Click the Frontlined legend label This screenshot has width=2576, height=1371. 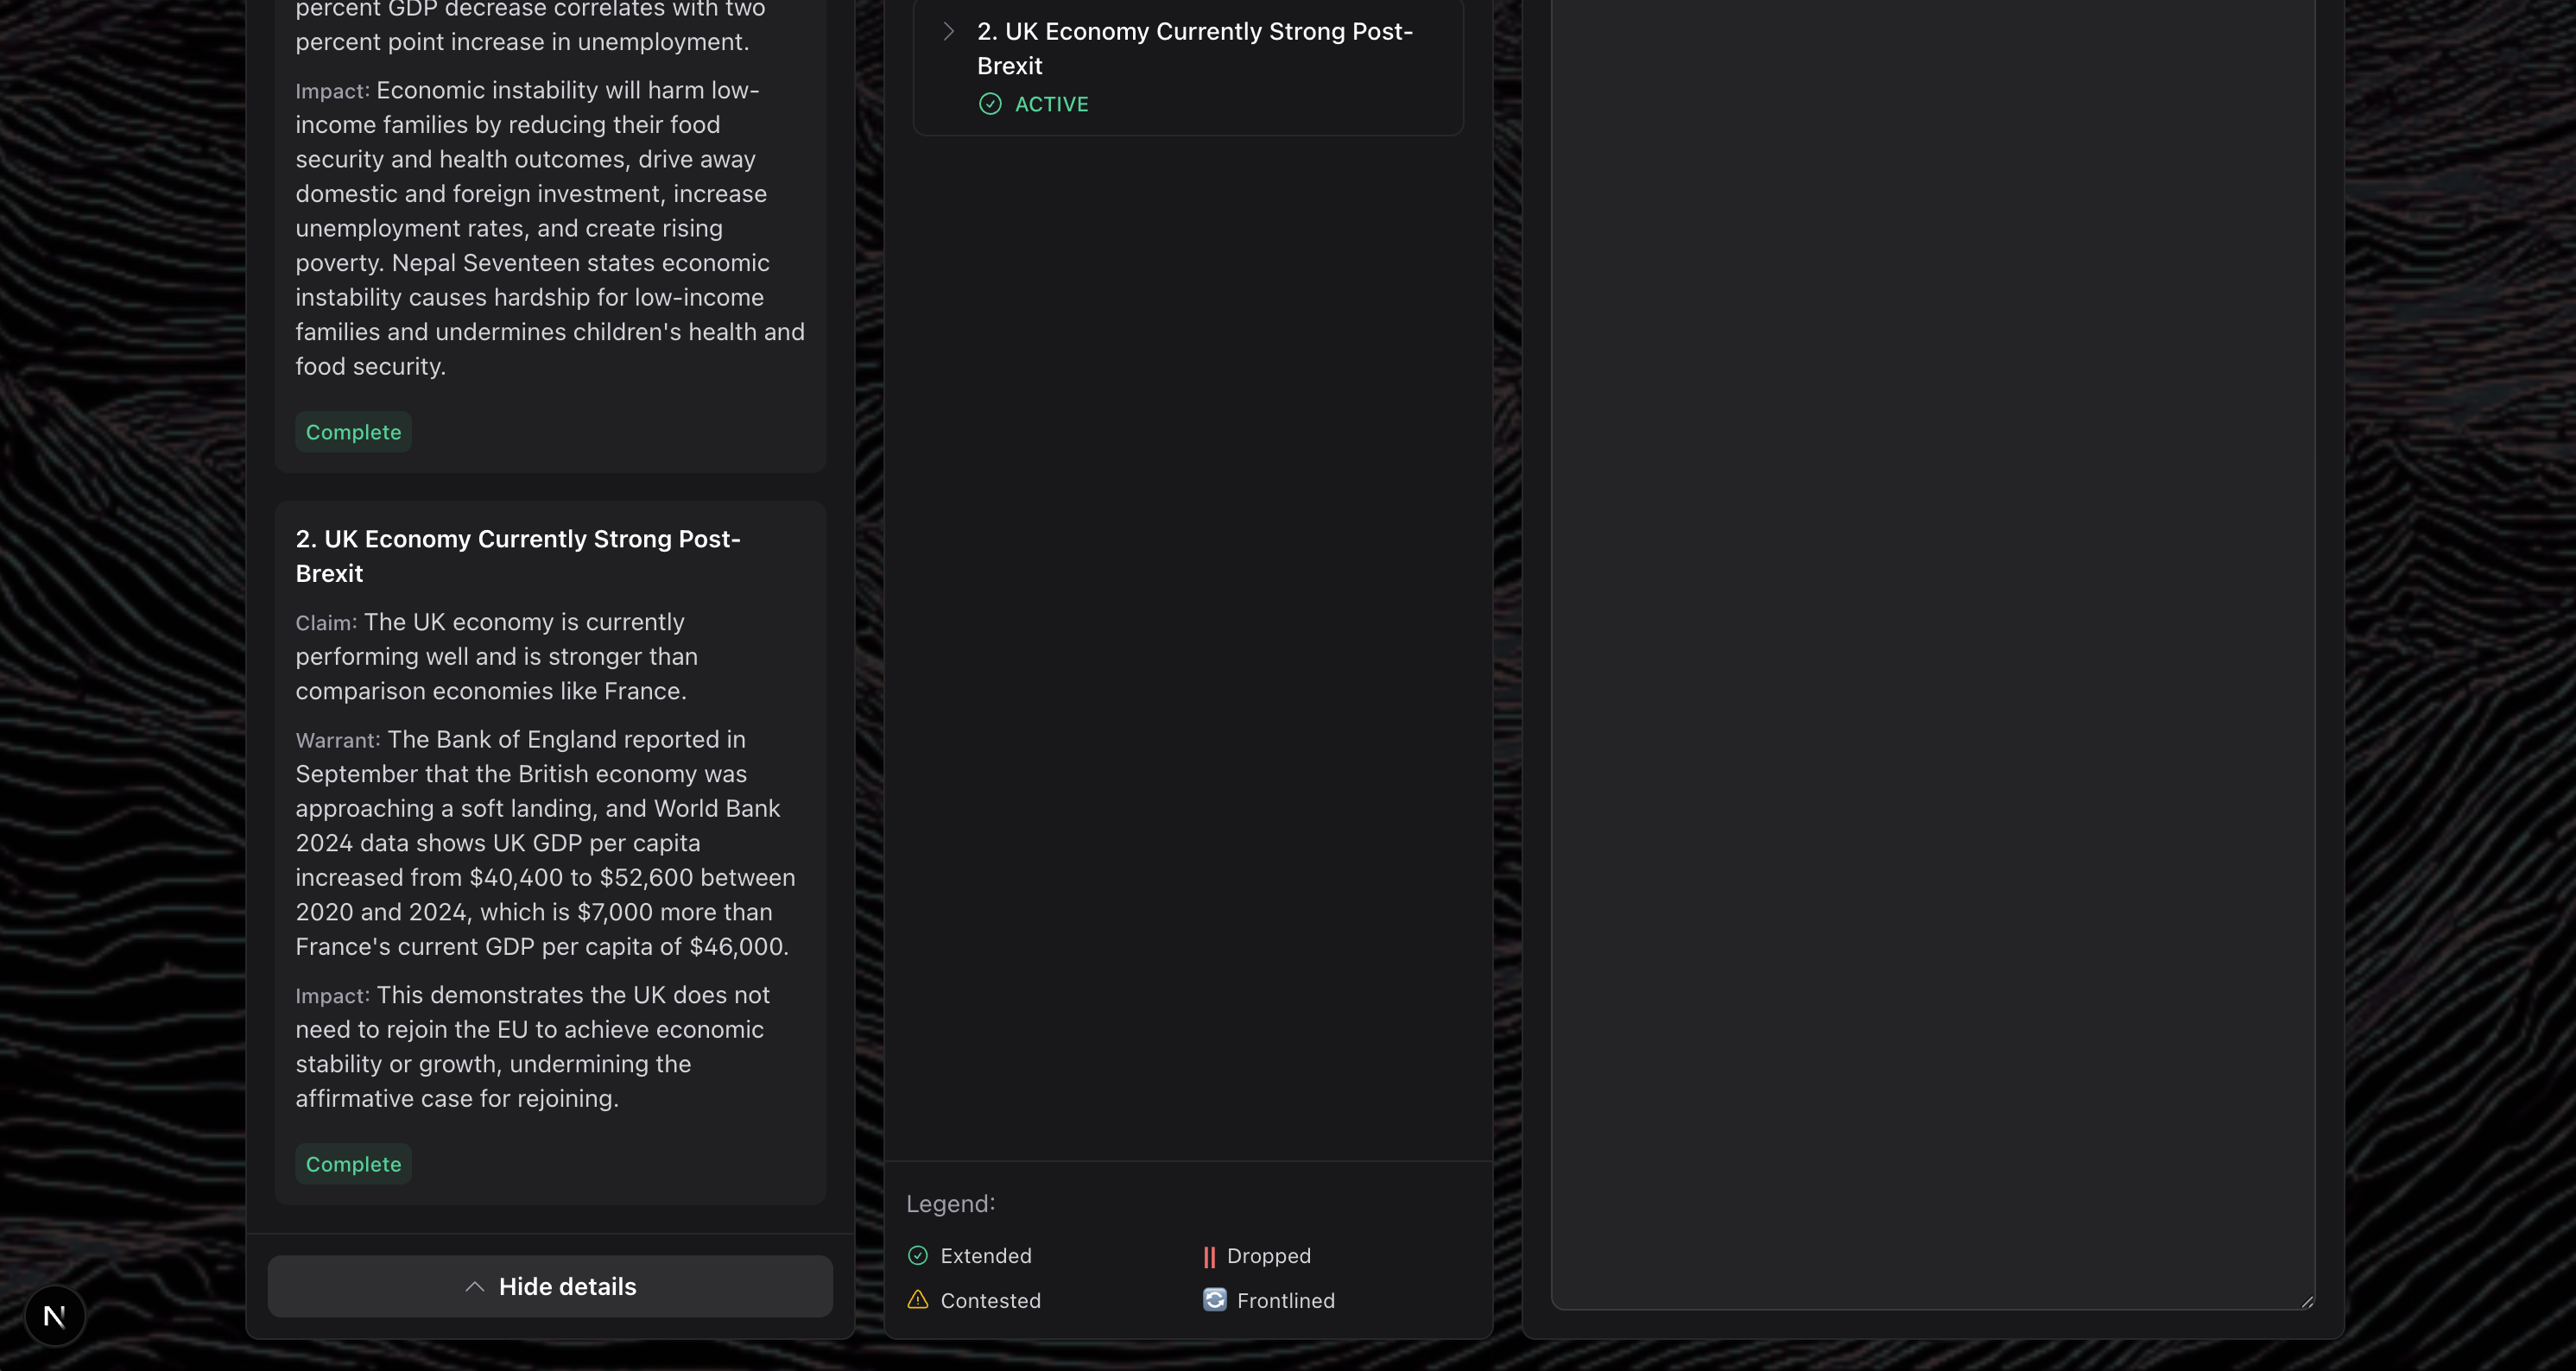tap(1285, 1300)
